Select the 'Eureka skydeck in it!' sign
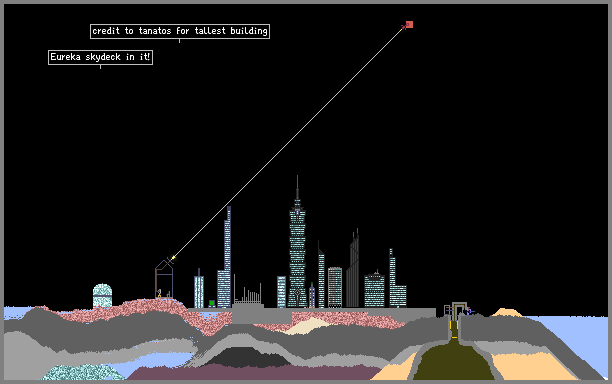Viewport: 612px width, 384px height. coord(100,57)
